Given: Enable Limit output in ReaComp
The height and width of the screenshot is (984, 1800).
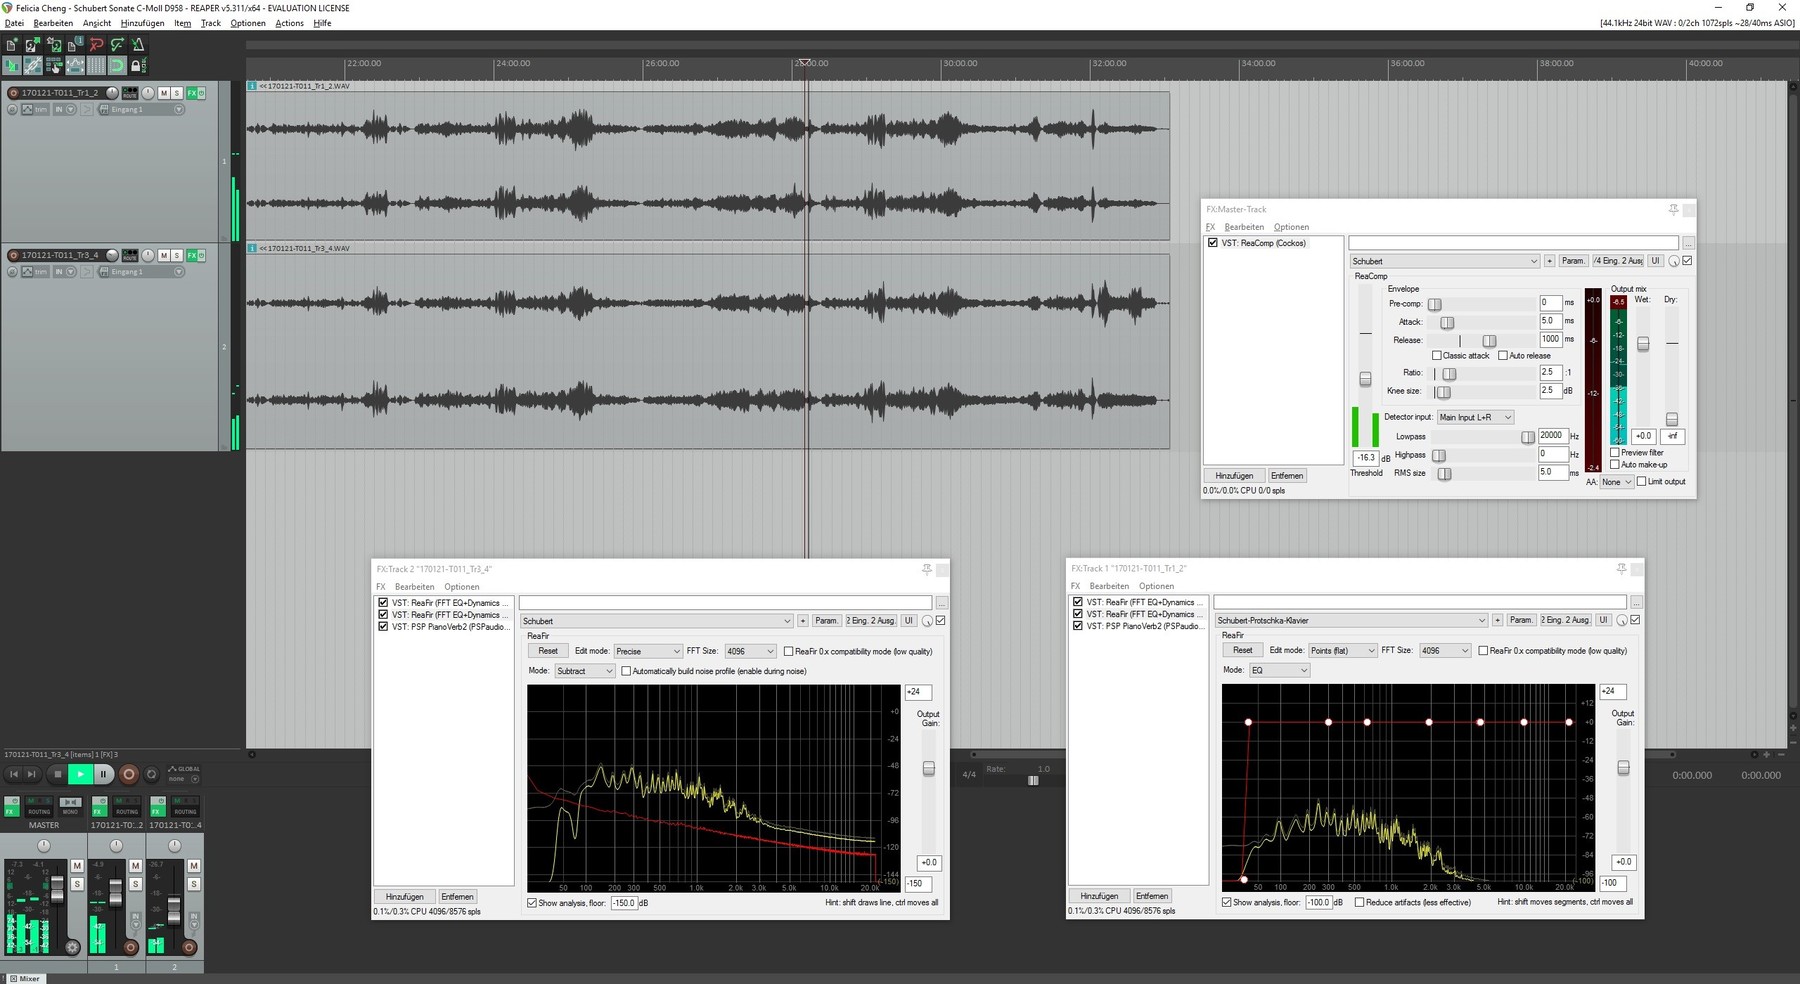Looking at the screenshot, I should (1642, 482).
